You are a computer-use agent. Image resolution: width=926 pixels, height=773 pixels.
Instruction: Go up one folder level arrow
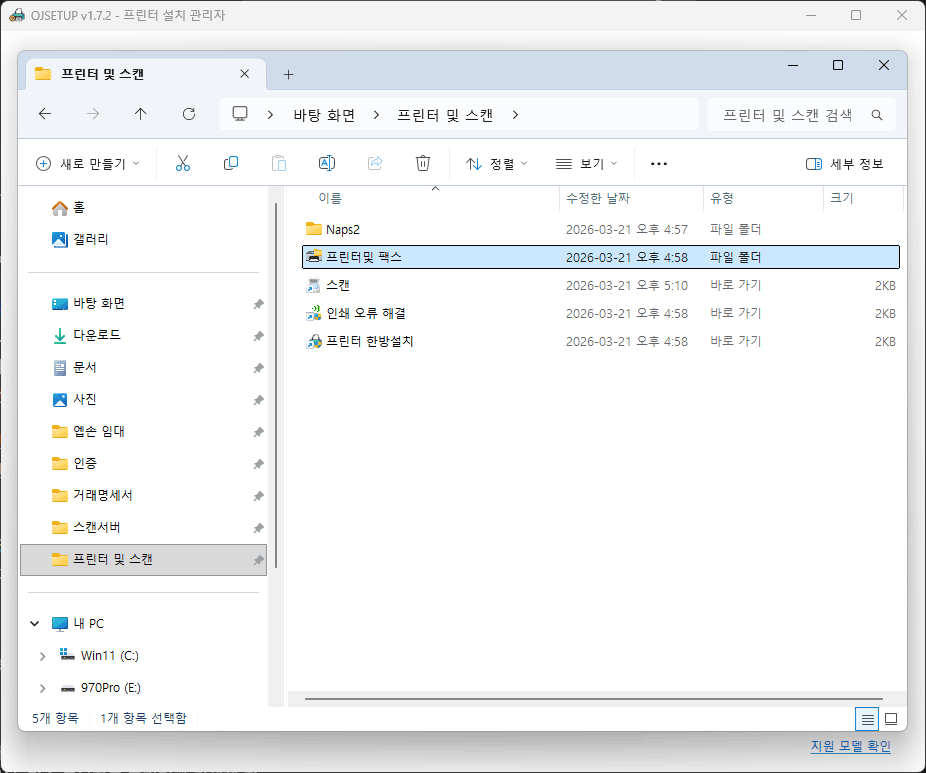tap(141, 114)
